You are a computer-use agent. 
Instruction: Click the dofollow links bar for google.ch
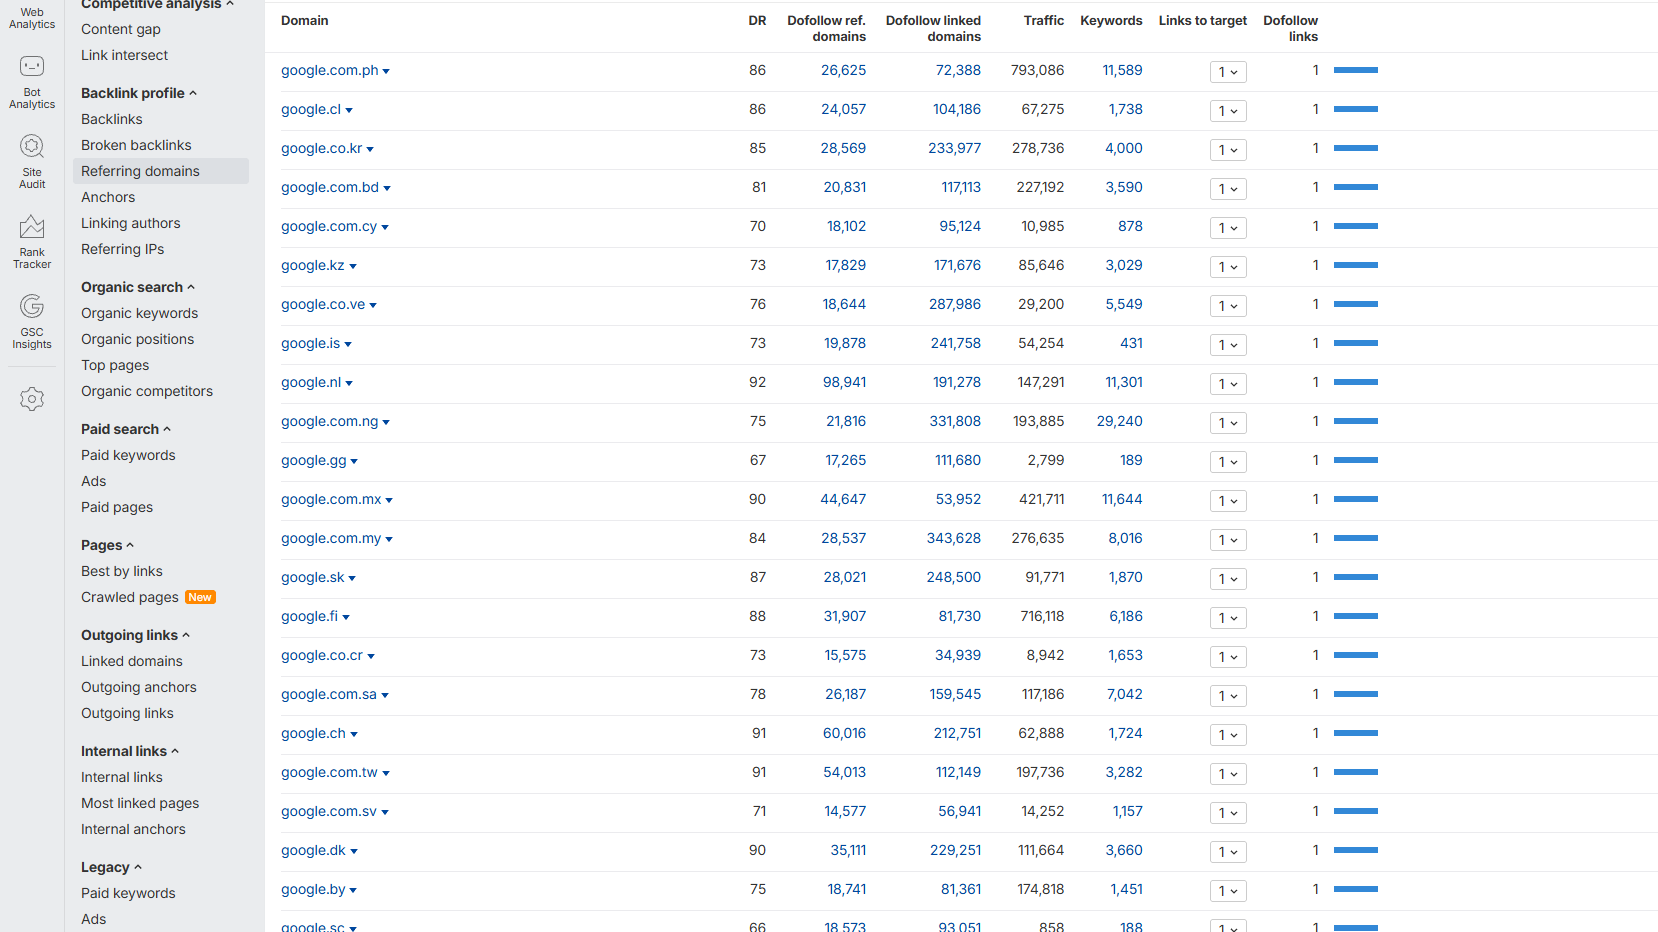(1356, 733)
